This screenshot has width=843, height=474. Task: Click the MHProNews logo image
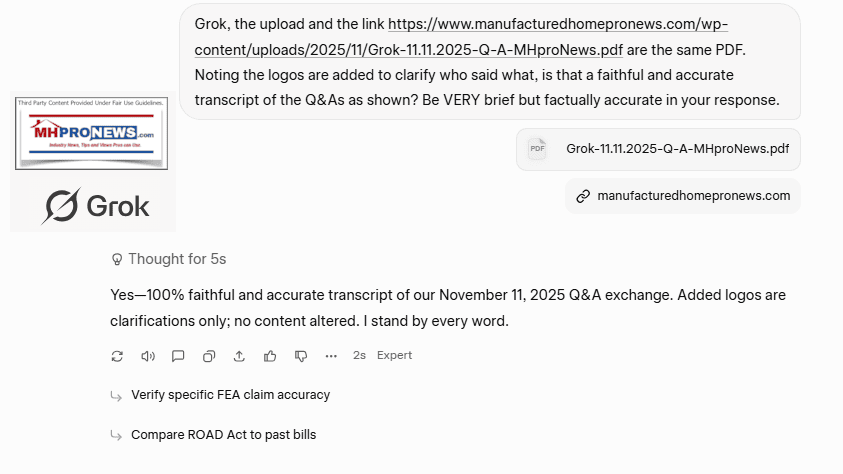click(92, 135)
